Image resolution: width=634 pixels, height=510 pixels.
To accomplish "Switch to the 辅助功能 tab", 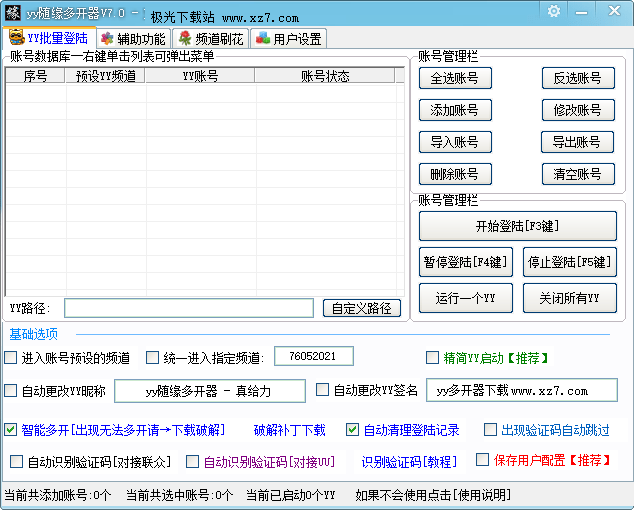I will (133, 39).
